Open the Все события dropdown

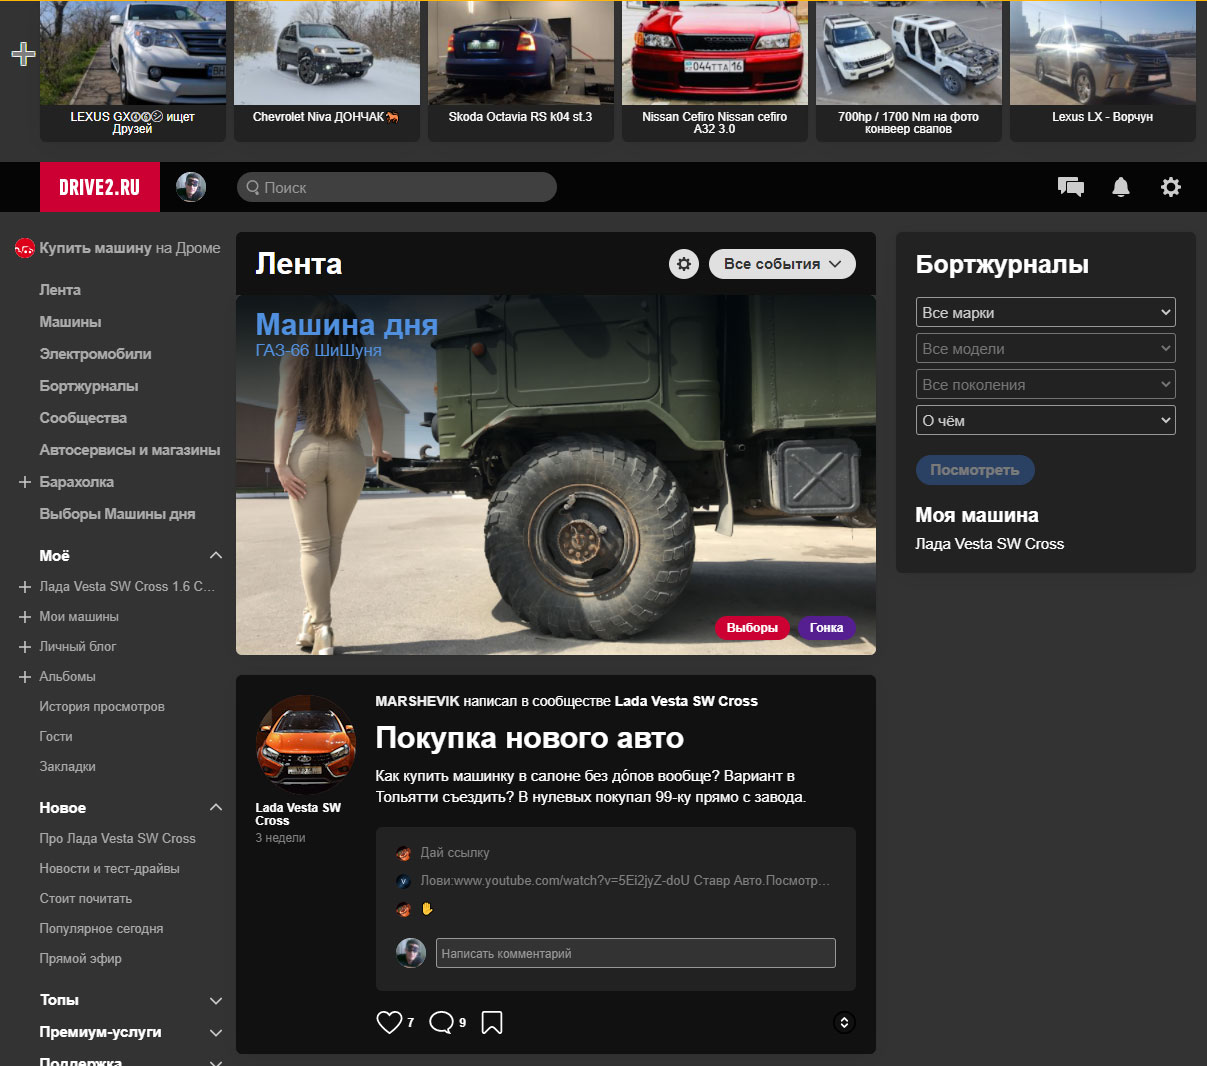coord(782,264)
